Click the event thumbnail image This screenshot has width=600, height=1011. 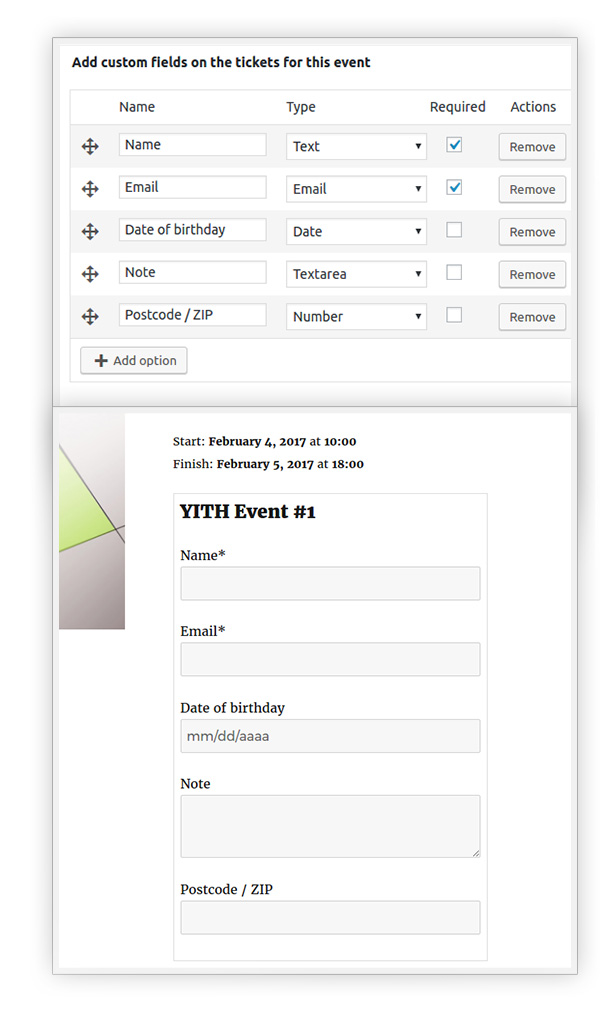[92, 521]
